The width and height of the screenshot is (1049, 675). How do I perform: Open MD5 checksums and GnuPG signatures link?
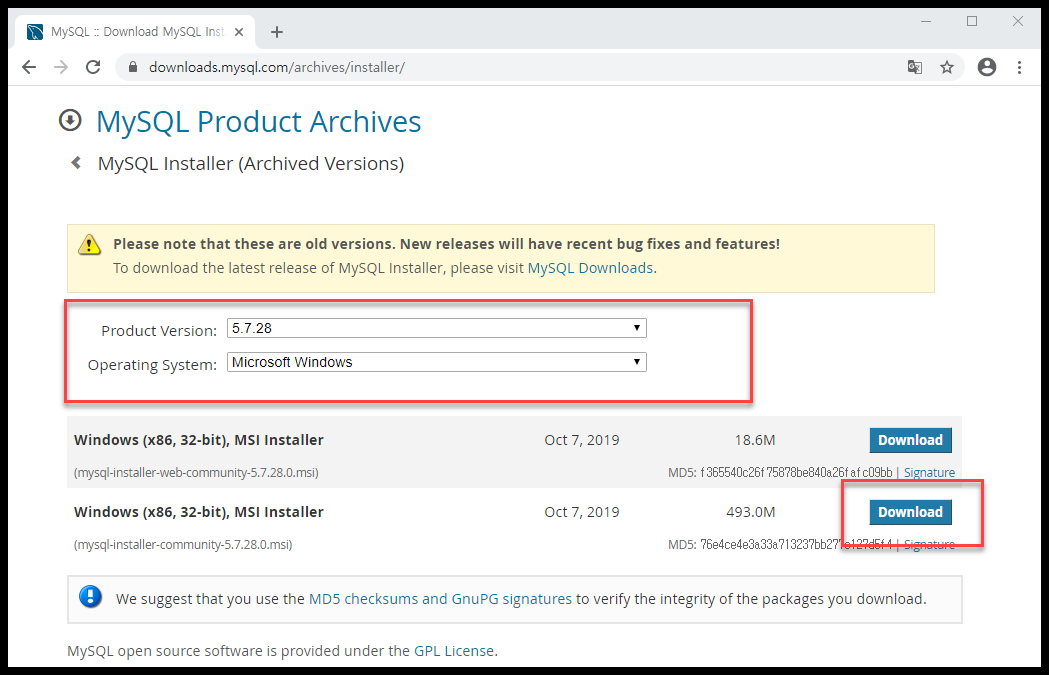pos(440,599)
